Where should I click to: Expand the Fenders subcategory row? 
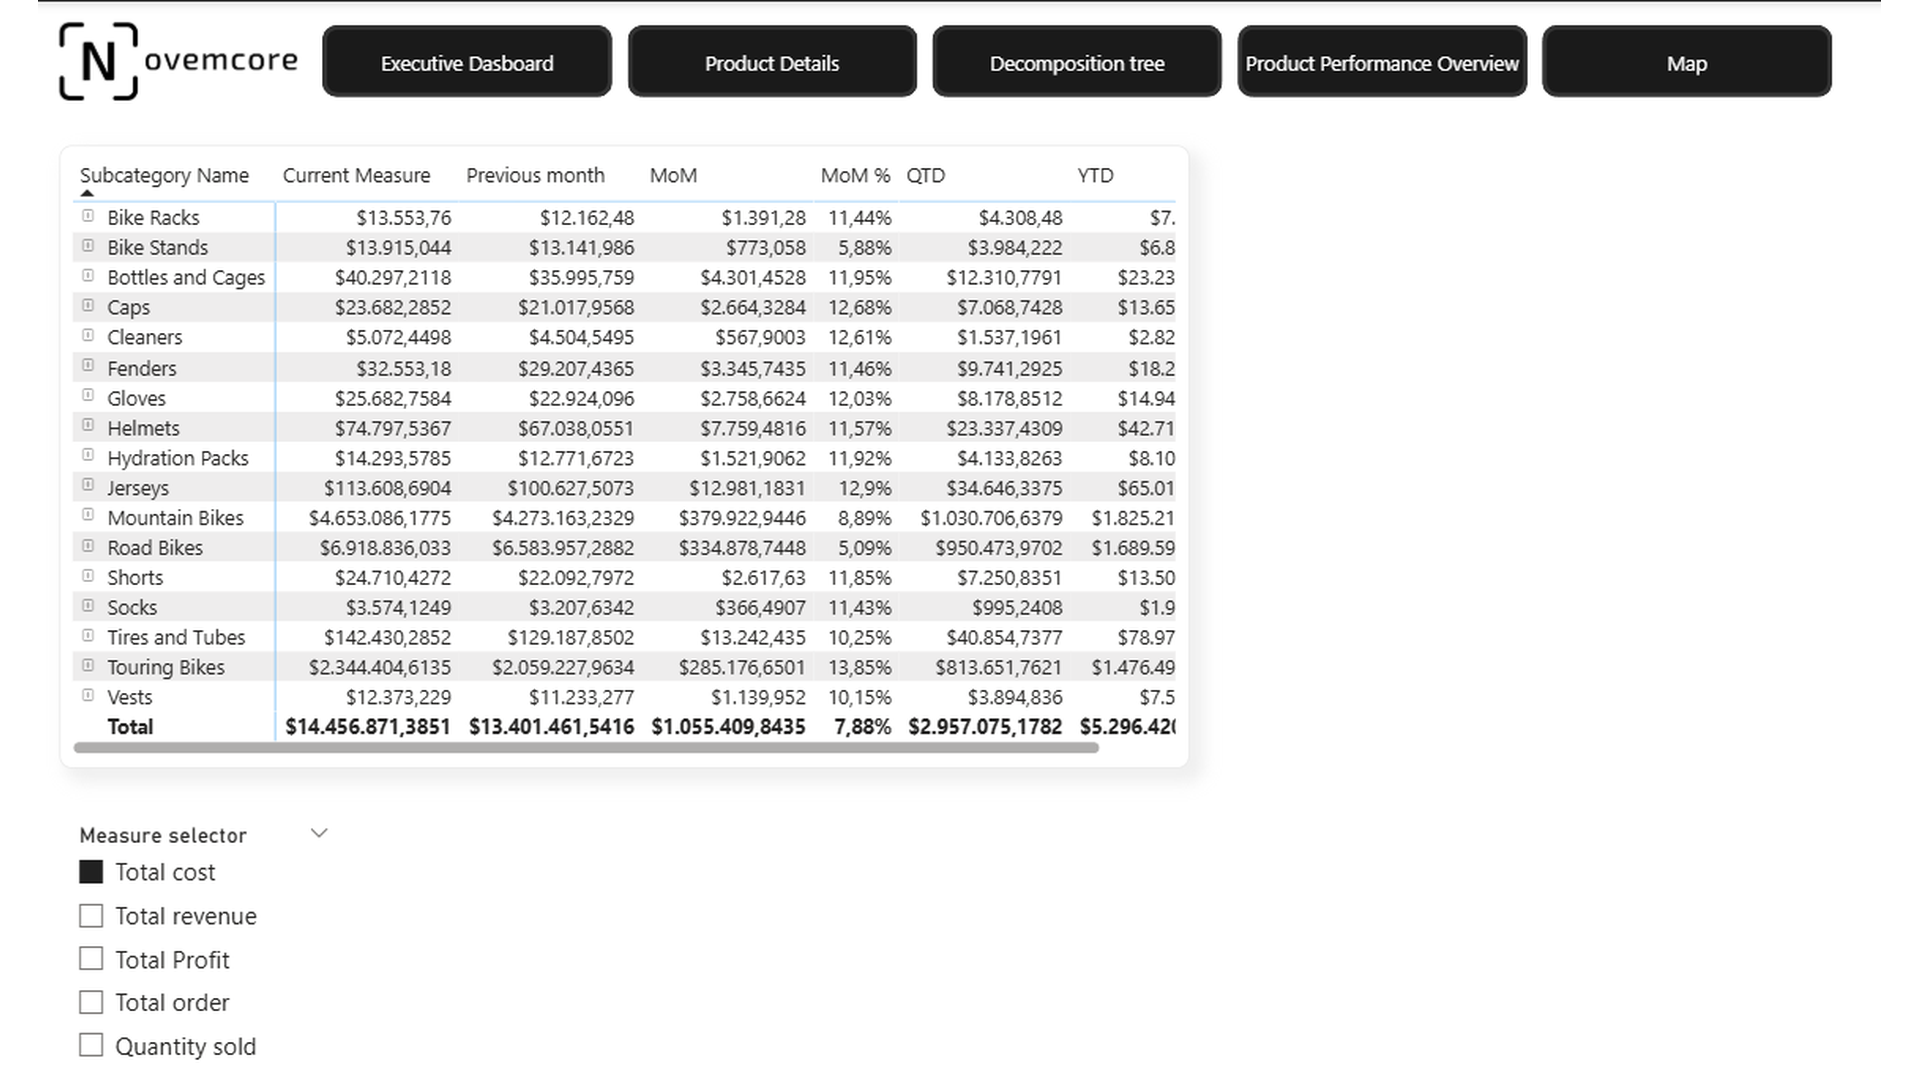click(88, 366)
